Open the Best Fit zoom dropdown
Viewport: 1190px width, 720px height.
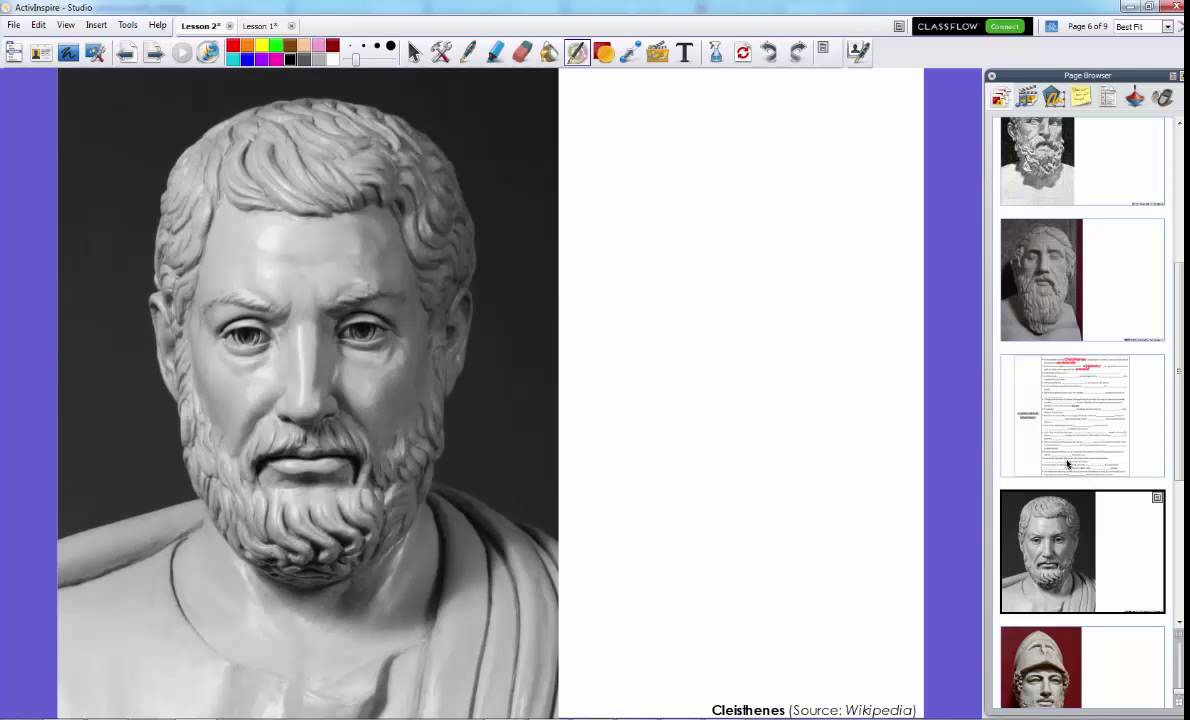(x=1167, y=27)
